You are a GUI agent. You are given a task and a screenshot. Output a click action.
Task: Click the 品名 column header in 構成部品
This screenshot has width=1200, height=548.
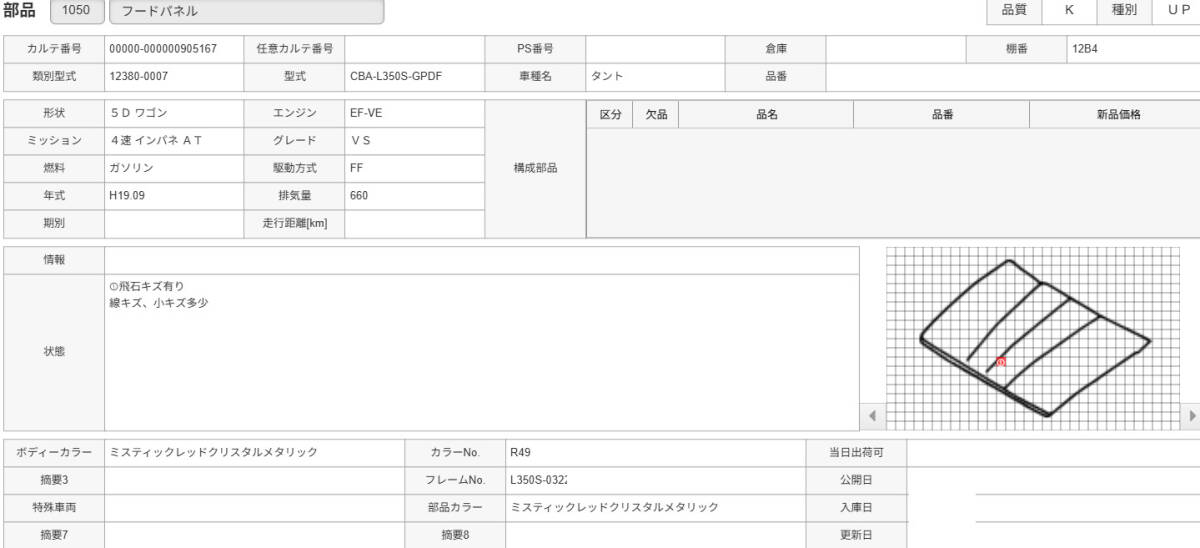tap(766, 115)
